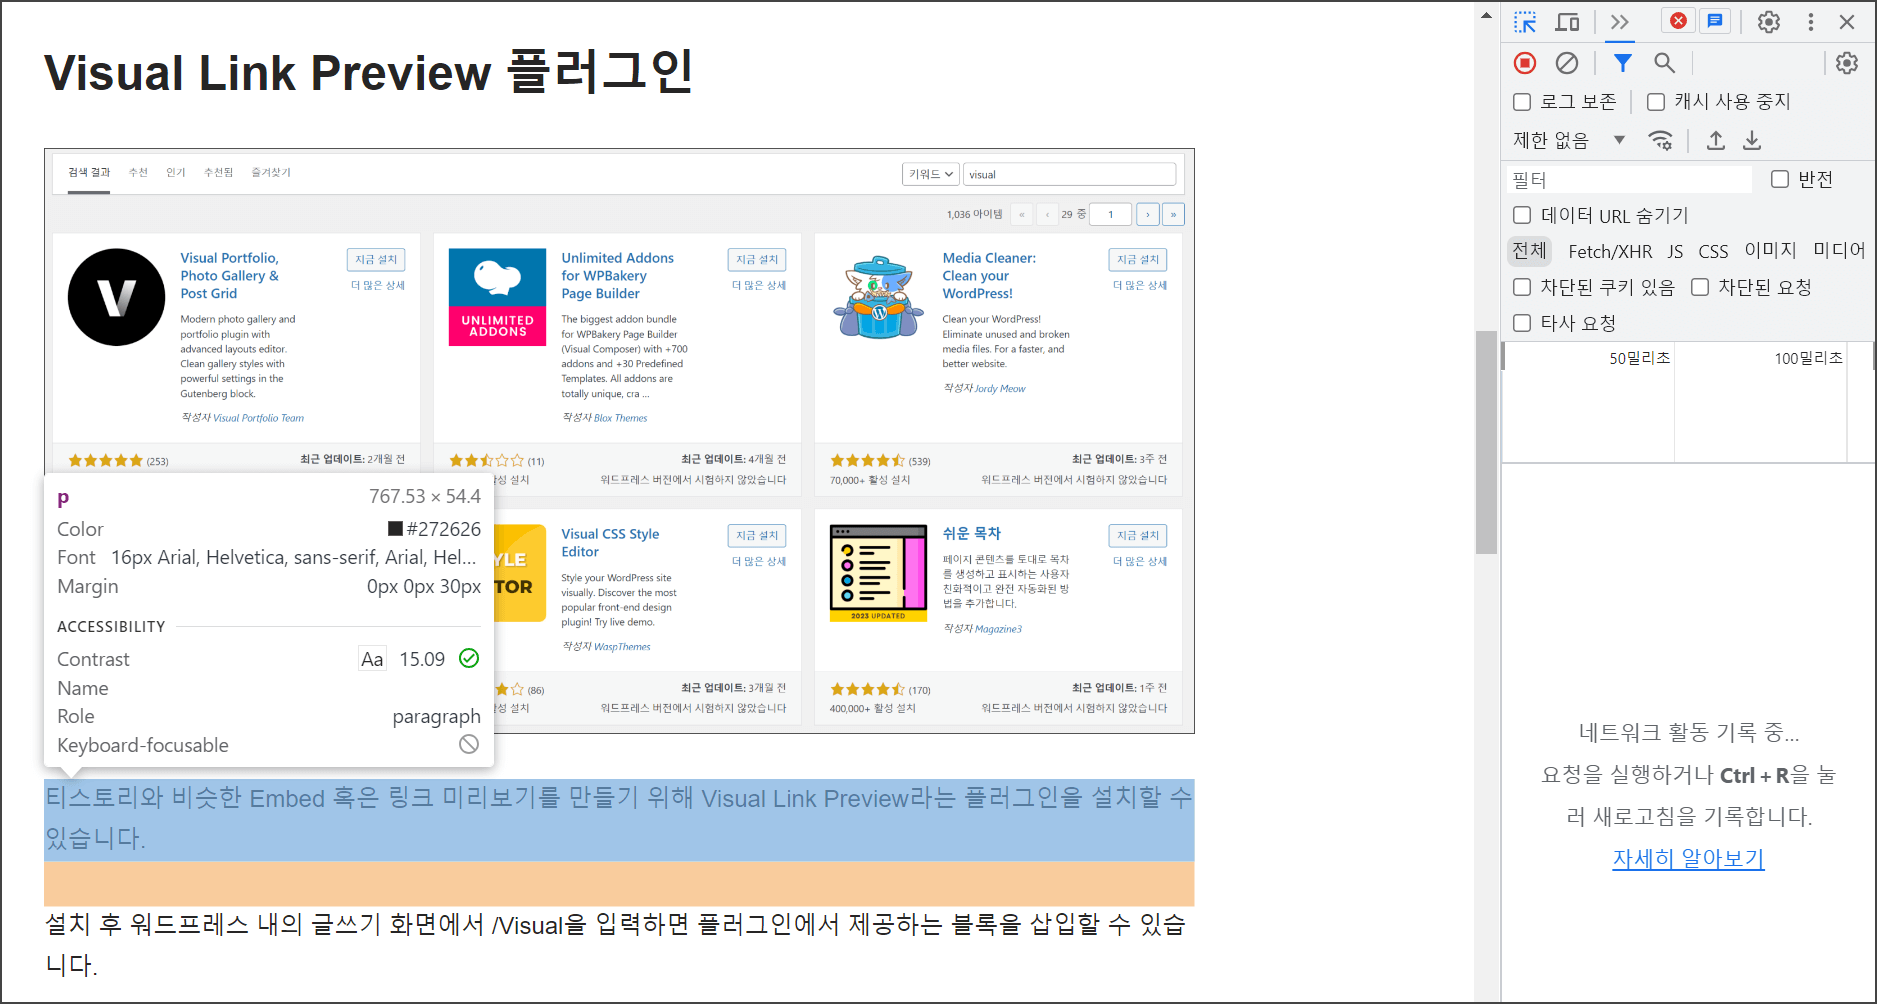
Task: Close the DevTools panel
Action: pyautogui.click(x=1847, y=22)
